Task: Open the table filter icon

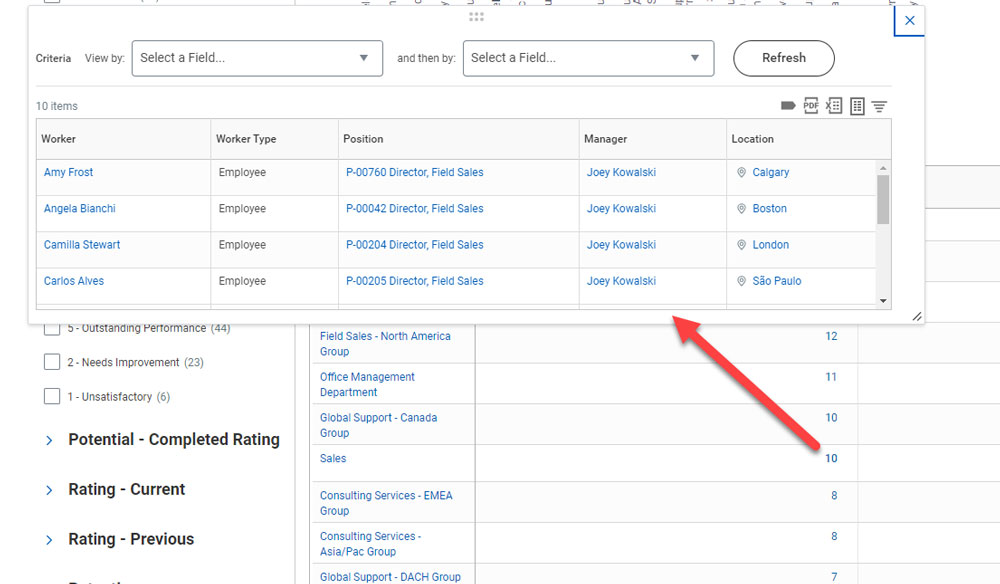Action: (879, 106)
